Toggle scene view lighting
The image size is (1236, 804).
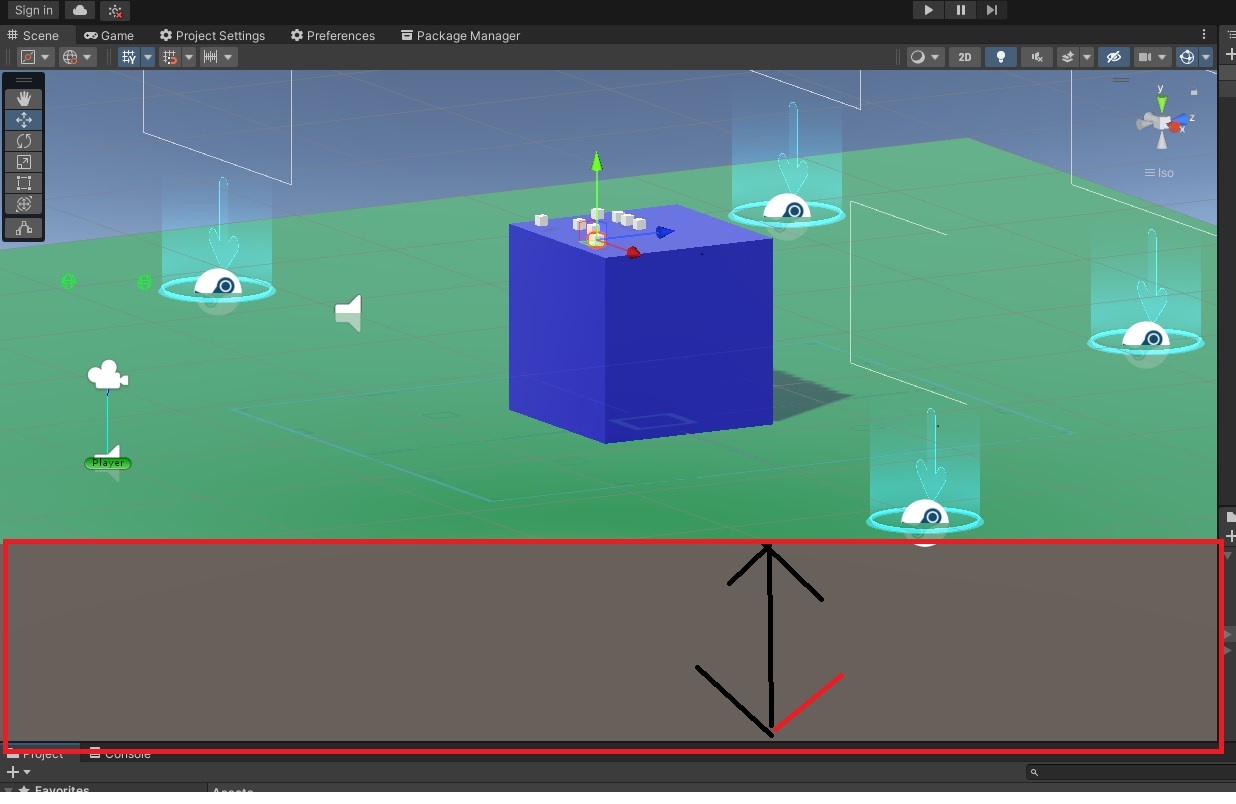1001,57
